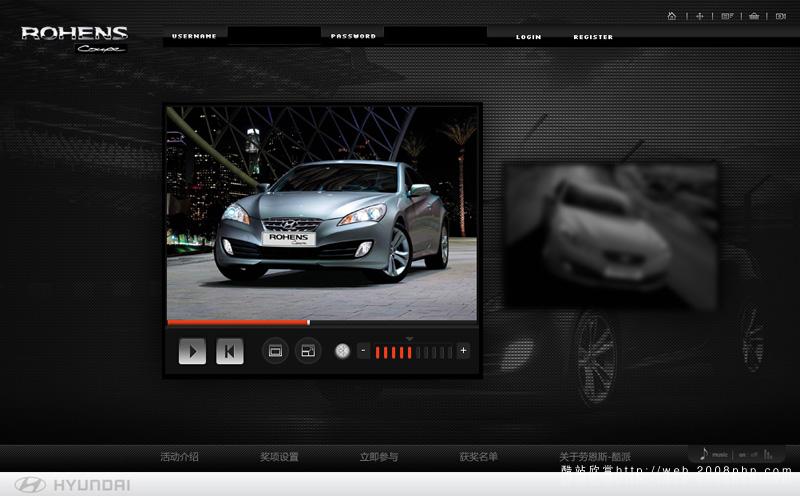Image resolution: width=800 pixels, height=496 pixels.
Task: Click the video camera icon at top right
Action: [781, 16]
